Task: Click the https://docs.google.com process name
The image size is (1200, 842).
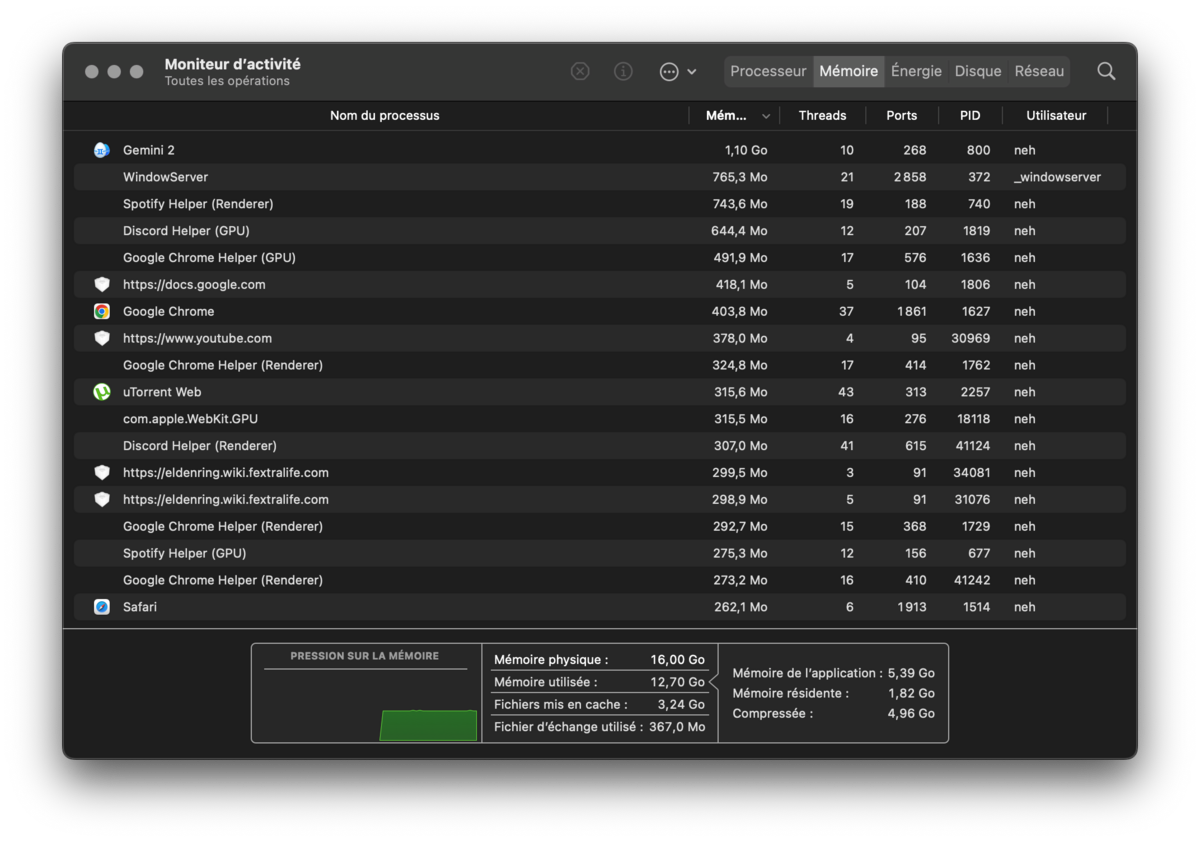Action: tap(194, 285)
